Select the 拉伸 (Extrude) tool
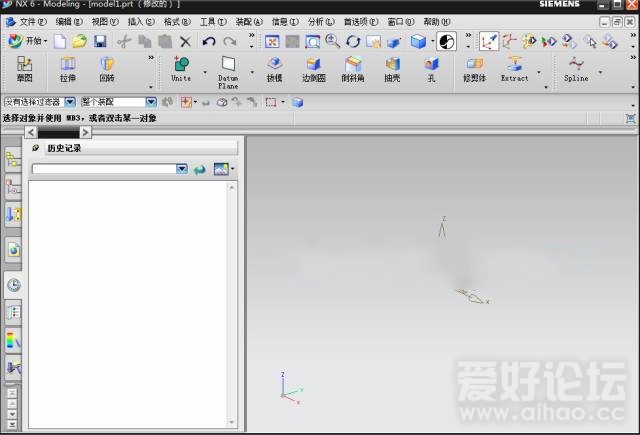Viewport: 640px width, 435px height. [x=67, y=68]
